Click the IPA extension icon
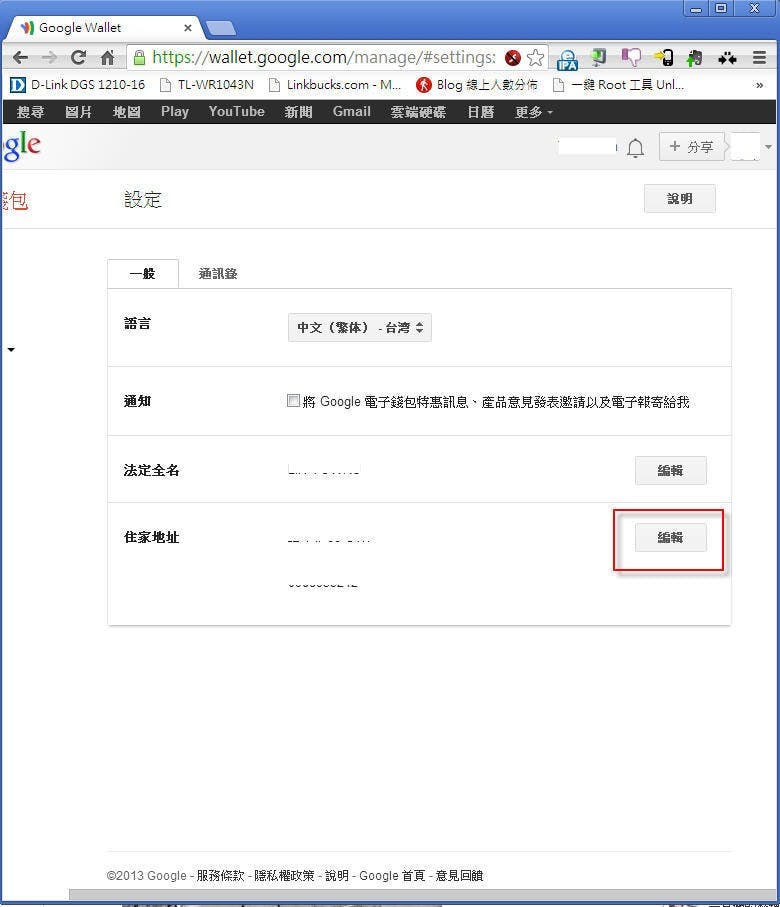Viewport: 780px width, 907px height. [x=567, y=59]
